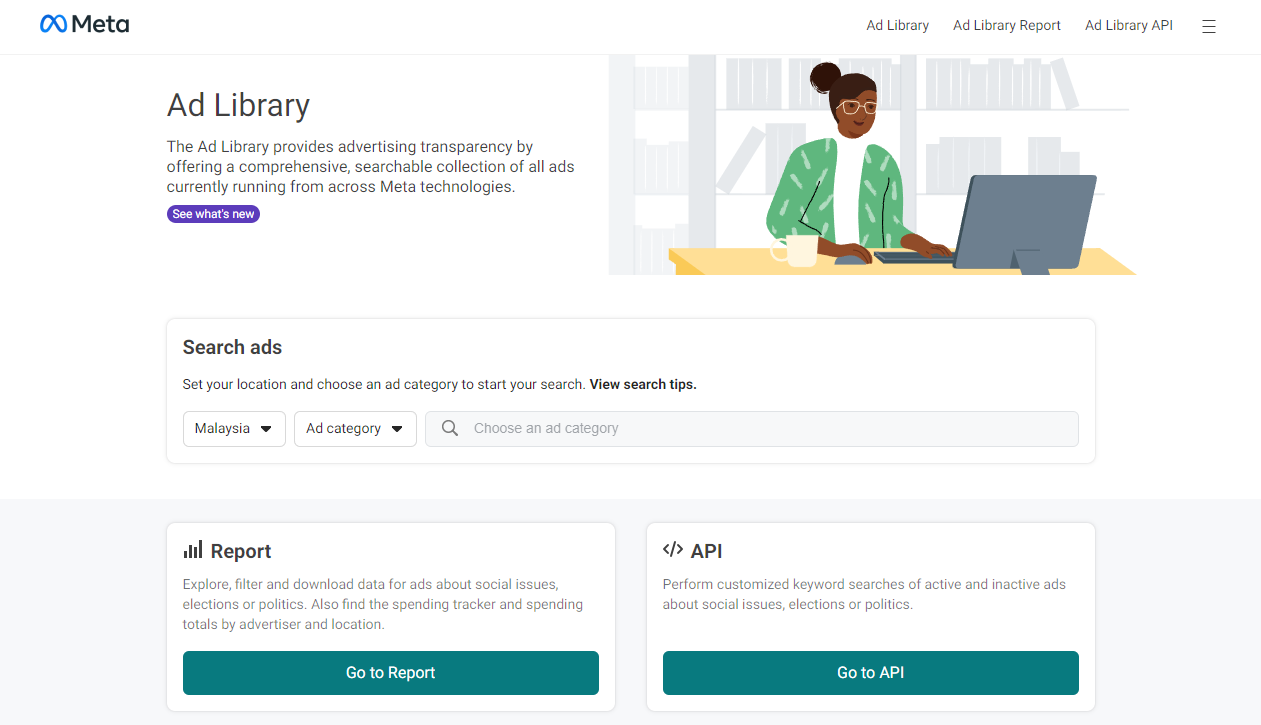Open the hamburger menu icon
Image resolution: width=1261 pixels, height=725 pixels.
pos(1208,27)
